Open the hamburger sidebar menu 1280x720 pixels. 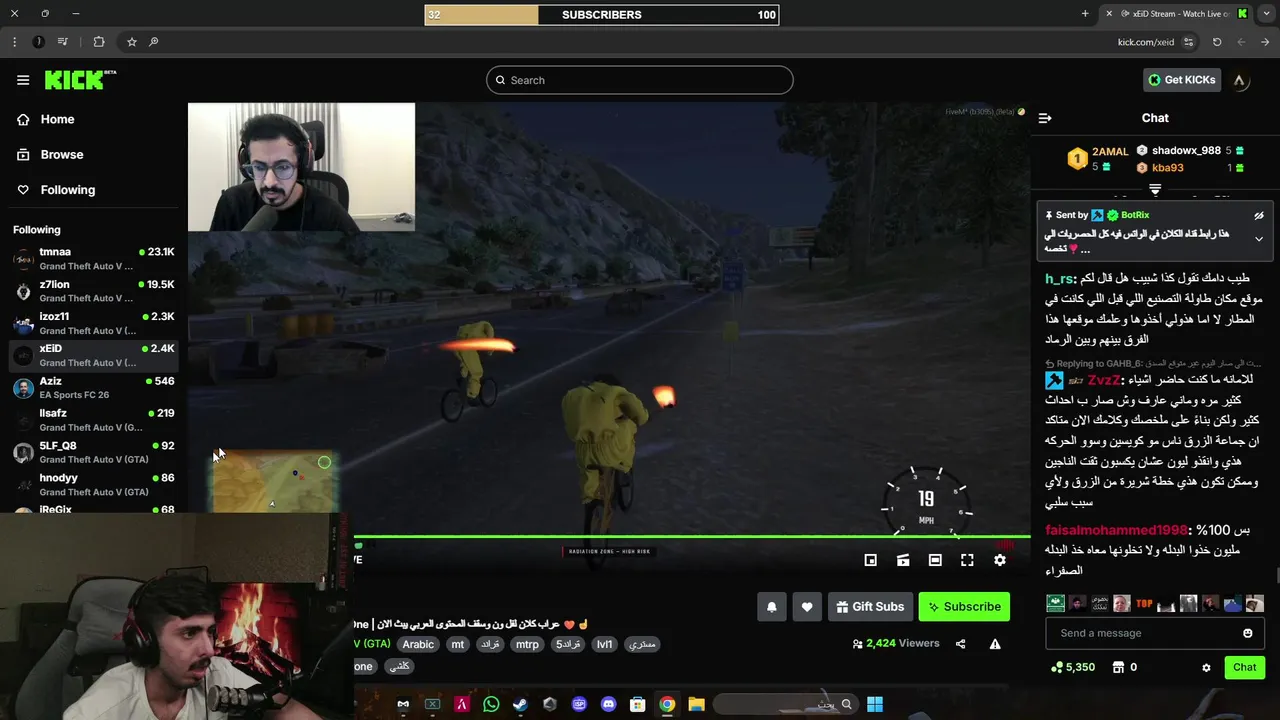[x=23, y=80]
